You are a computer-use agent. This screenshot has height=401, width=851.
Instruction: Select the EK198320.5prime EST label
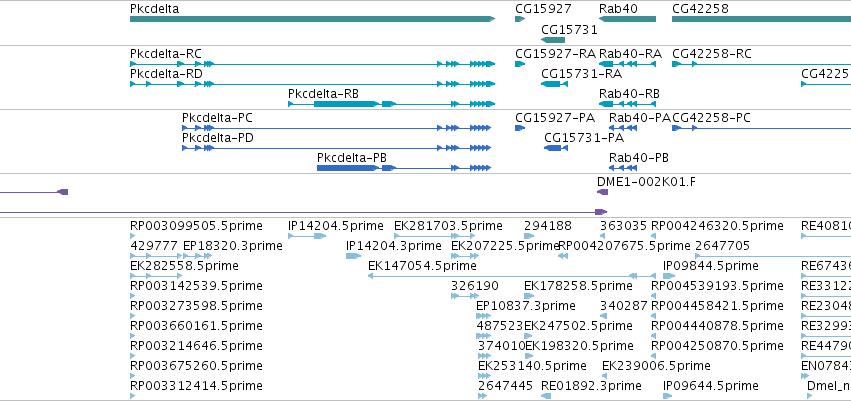(x=579, y=346)
